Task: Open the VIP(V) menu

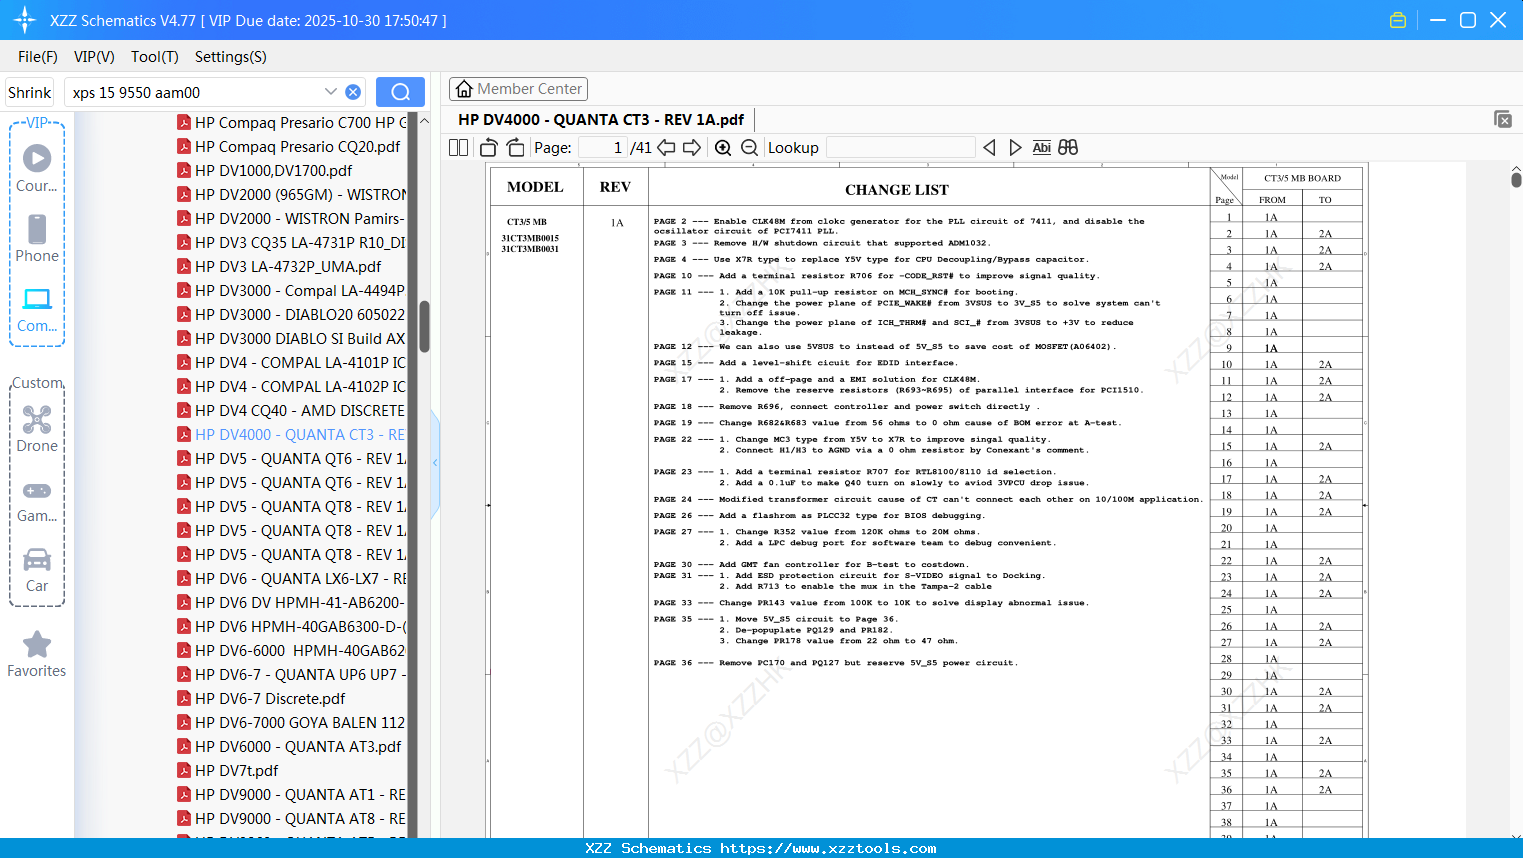Action: (x=94, y=57)
